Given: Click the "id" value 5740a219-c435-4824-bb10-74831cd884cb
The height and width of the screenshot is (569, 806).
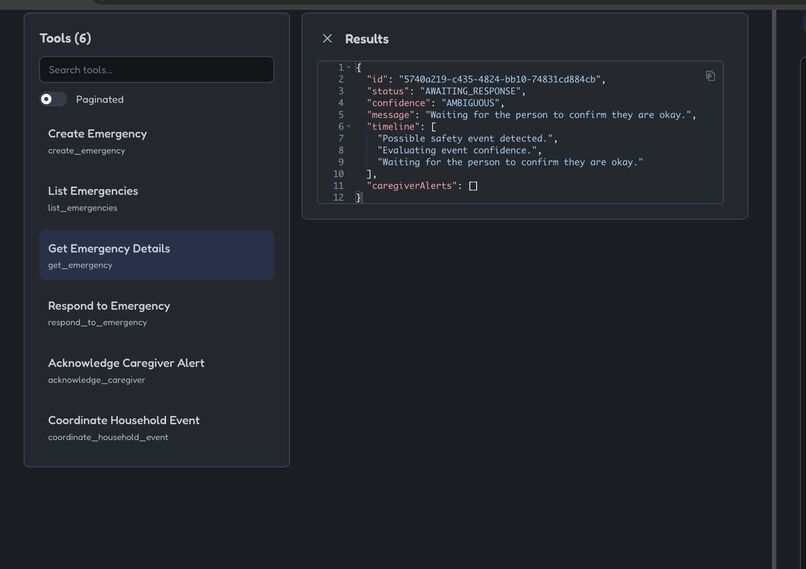Looking at the screenshot, I should coord(500,79).
